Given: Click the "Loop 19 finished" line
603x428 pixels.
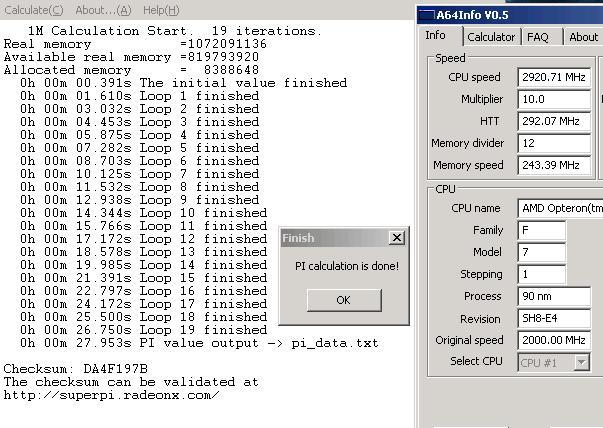Looking at the screenshot, I should [144, 330].
